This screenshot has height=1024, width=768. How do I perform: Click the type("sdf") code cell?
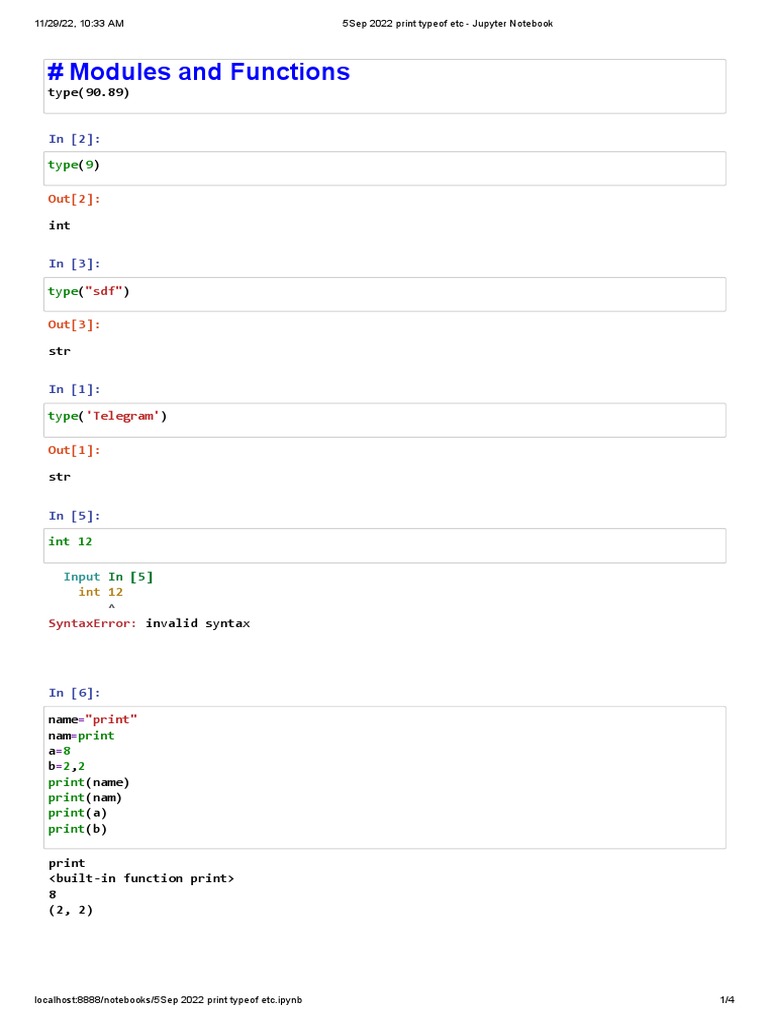point(385,295)
